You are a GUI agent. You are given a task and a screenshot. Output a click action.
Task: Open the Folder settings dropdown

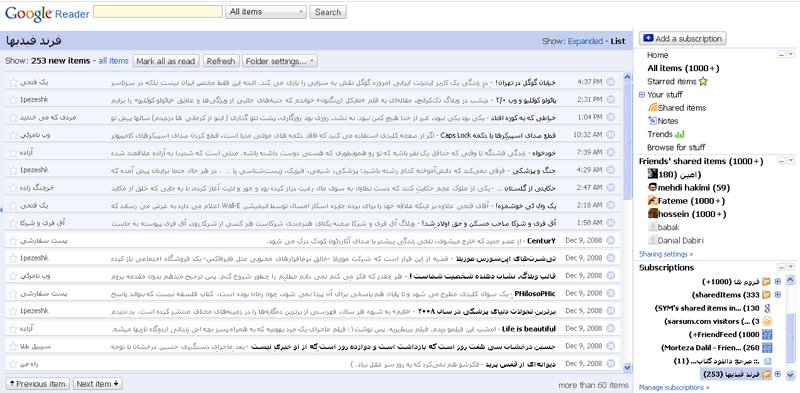coord(280,61)
